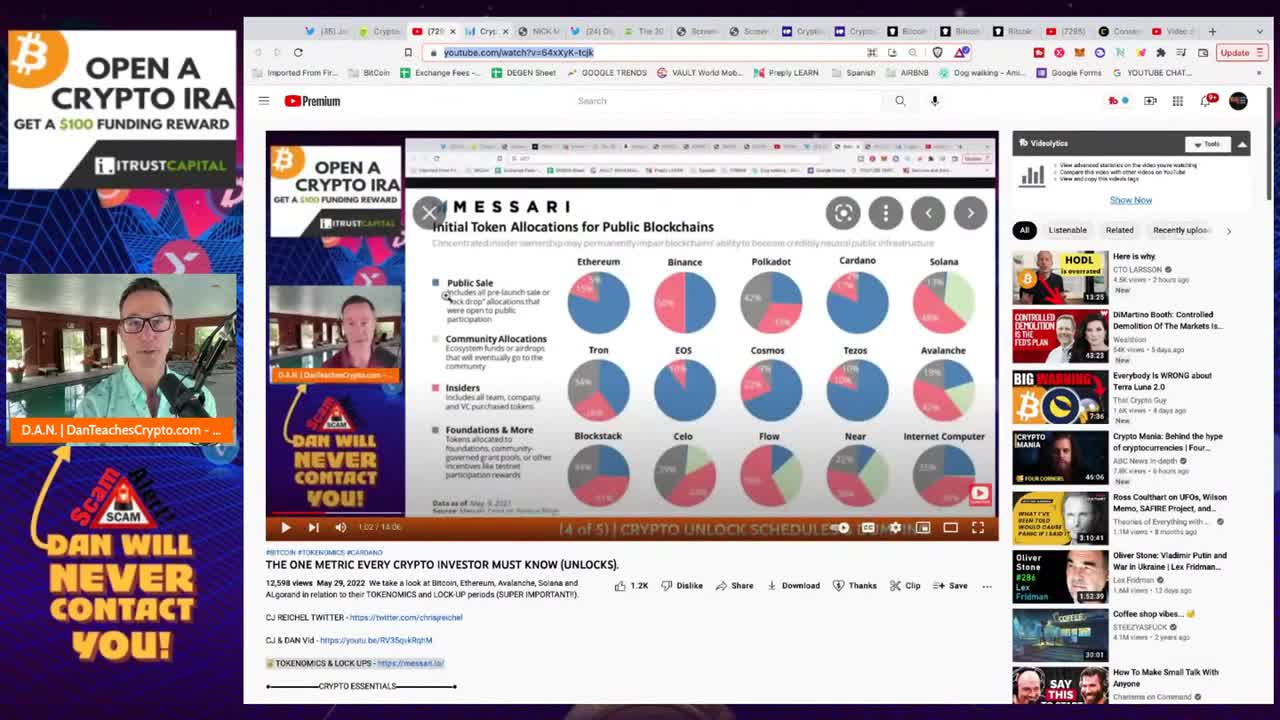Open the 'Coffee shop vibes' video
The height and width of the screenshot is (720, 1280).
(x=1060, y=634)
